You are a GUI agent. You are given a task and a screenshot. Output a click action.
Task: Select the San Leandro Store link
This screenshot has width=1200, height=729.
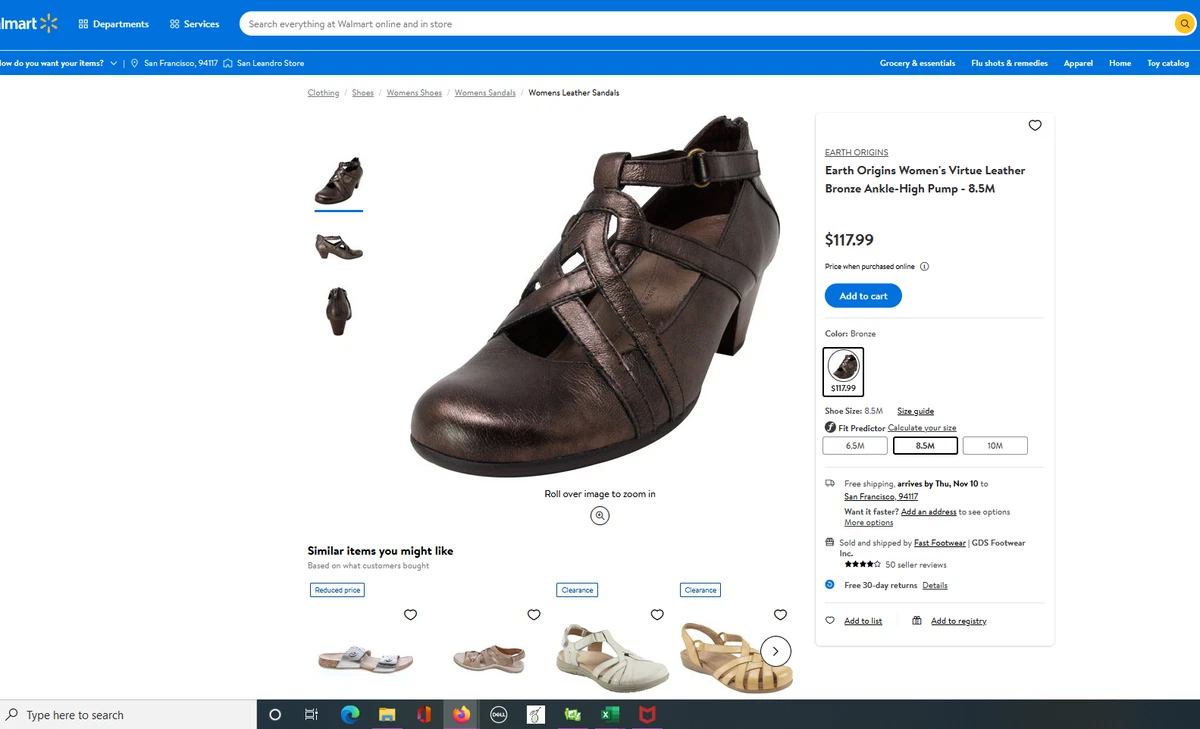coord(263,63)
